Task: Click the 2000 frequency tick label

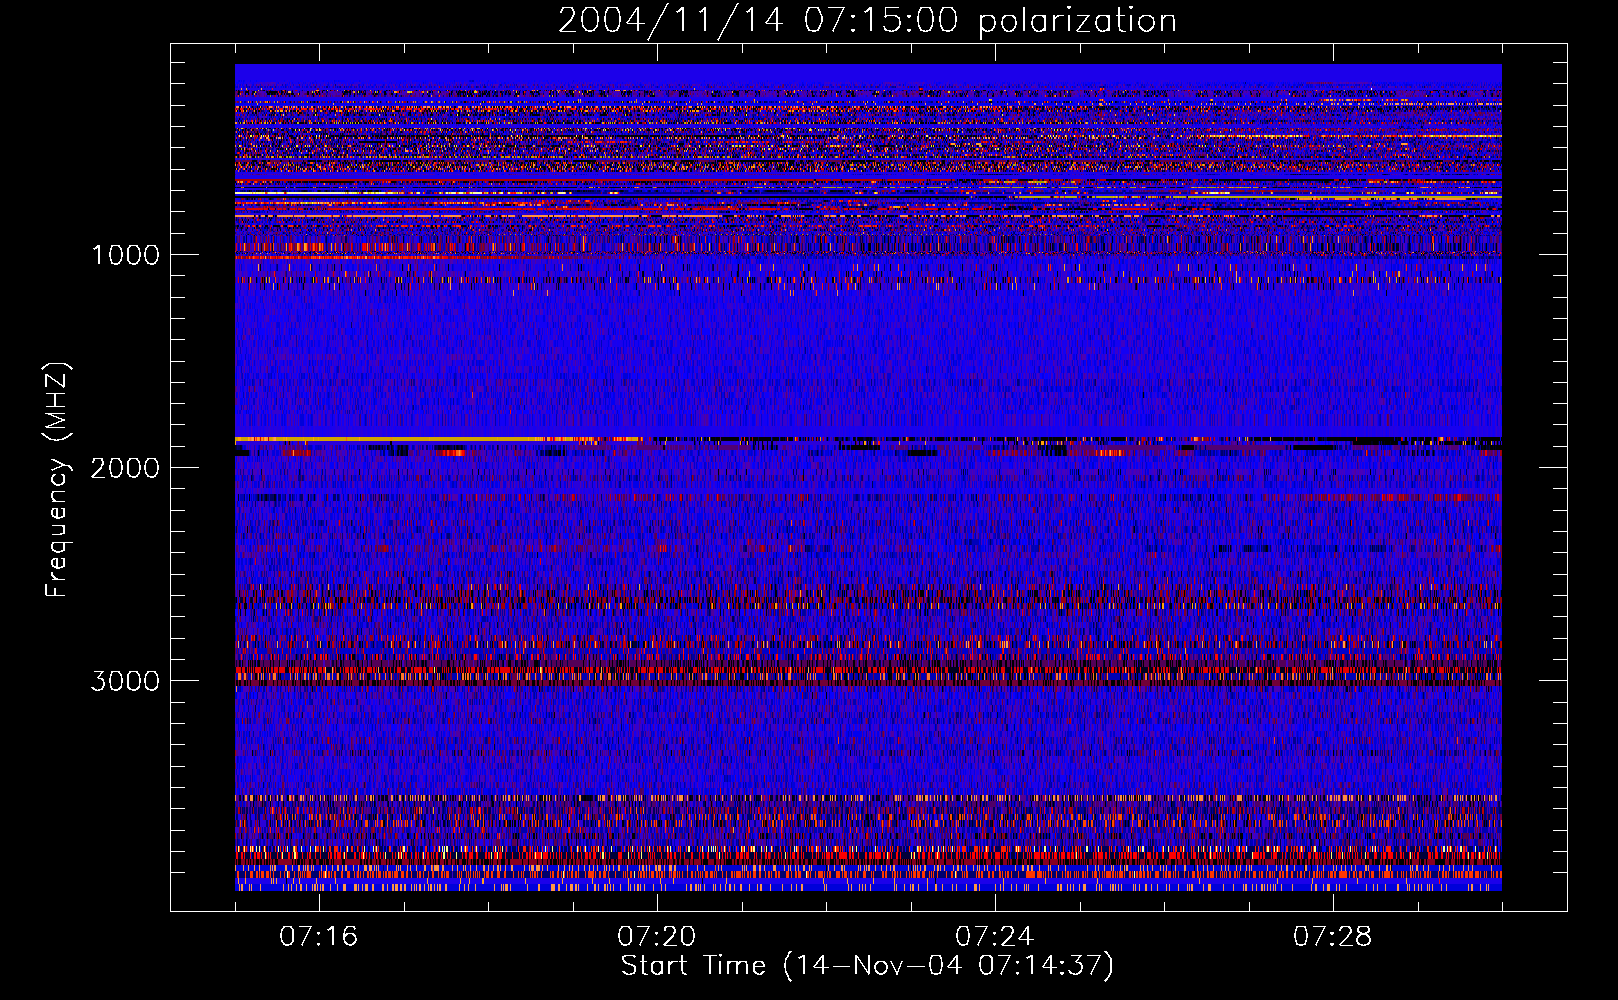Action: coord(125,468)
